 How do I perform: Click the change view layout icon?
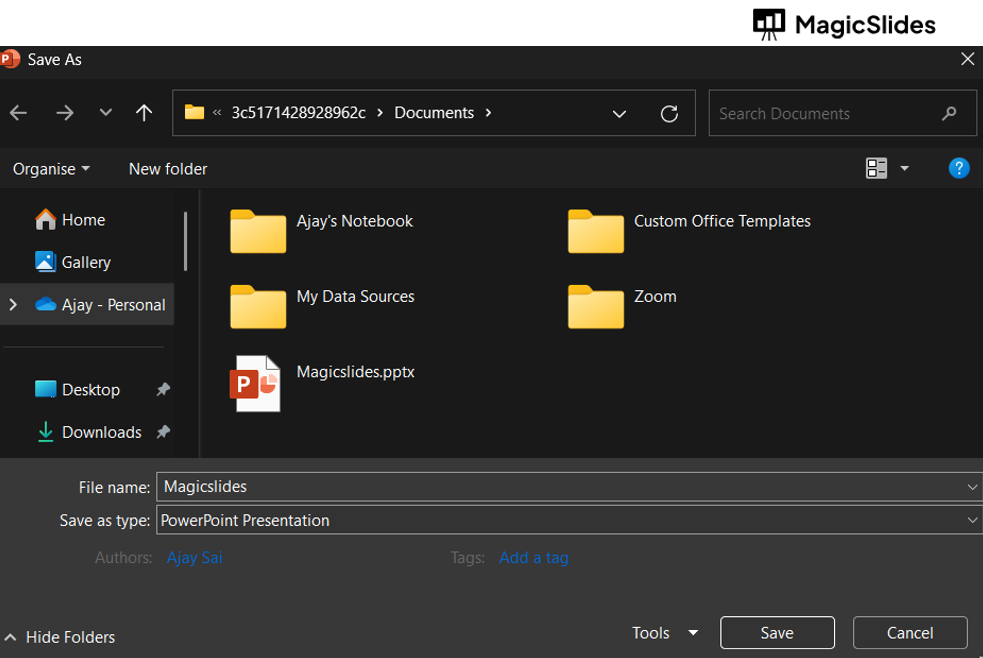tap(877, 168)
